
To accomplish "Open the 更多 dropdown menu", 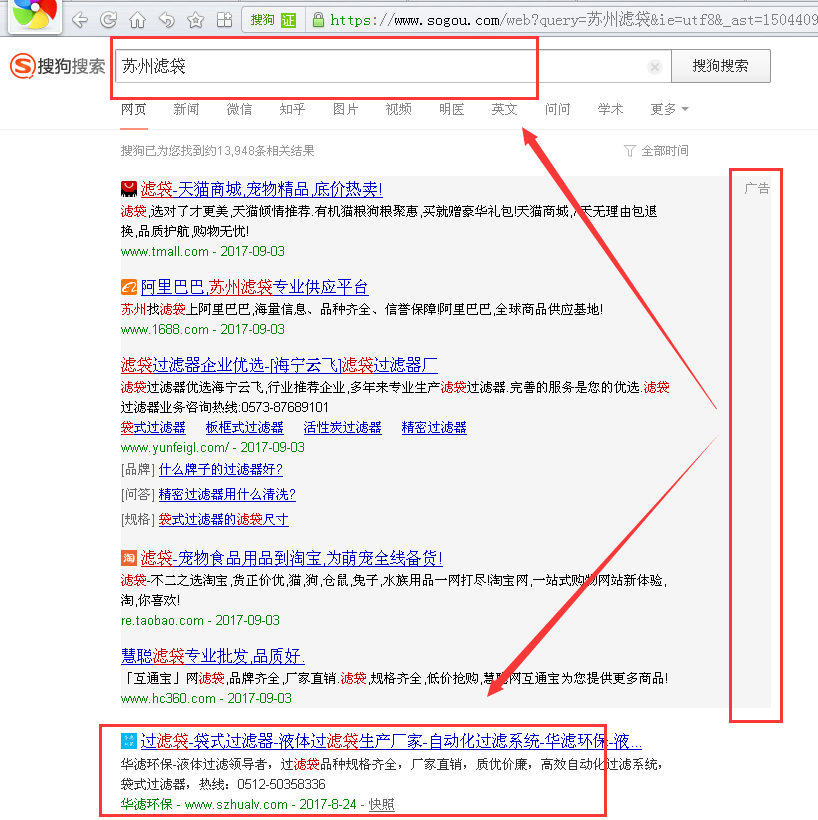I will tap(669, 109).
